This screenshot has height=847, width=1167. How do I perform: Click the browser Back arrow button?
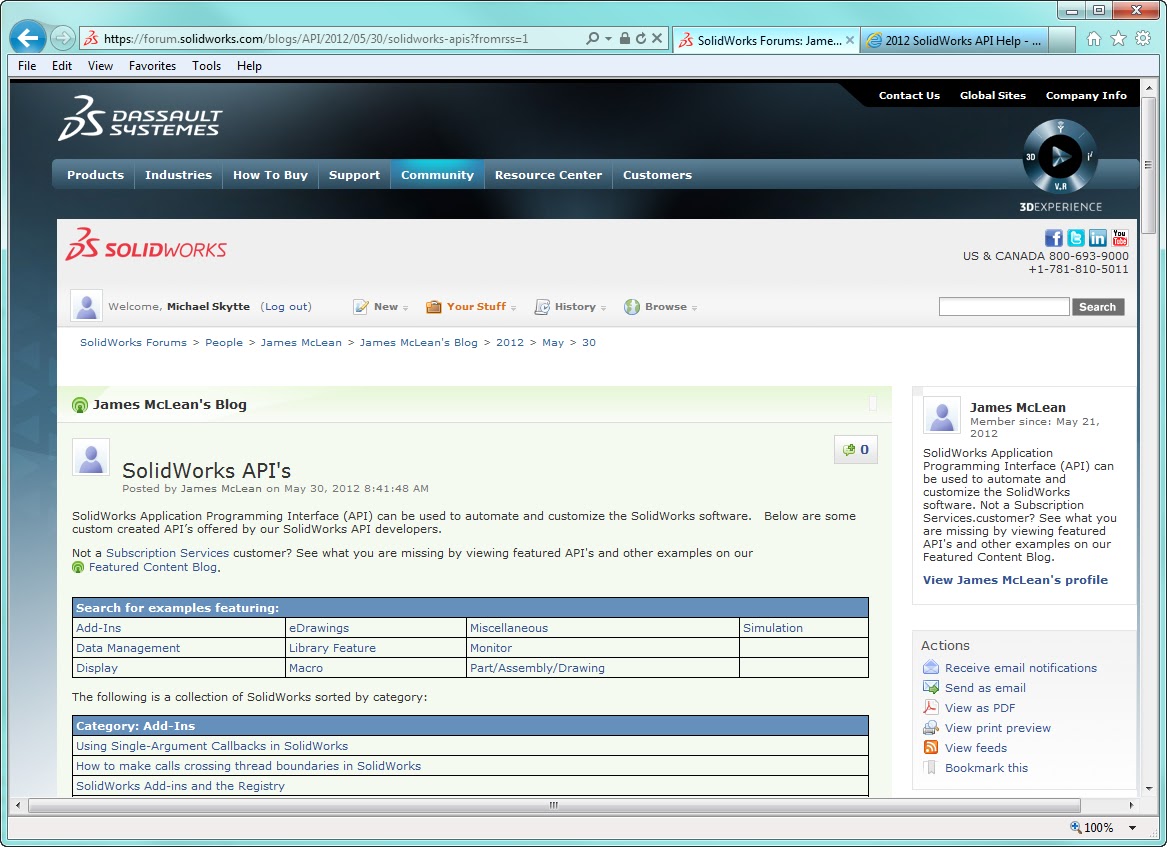pos(28,37)
